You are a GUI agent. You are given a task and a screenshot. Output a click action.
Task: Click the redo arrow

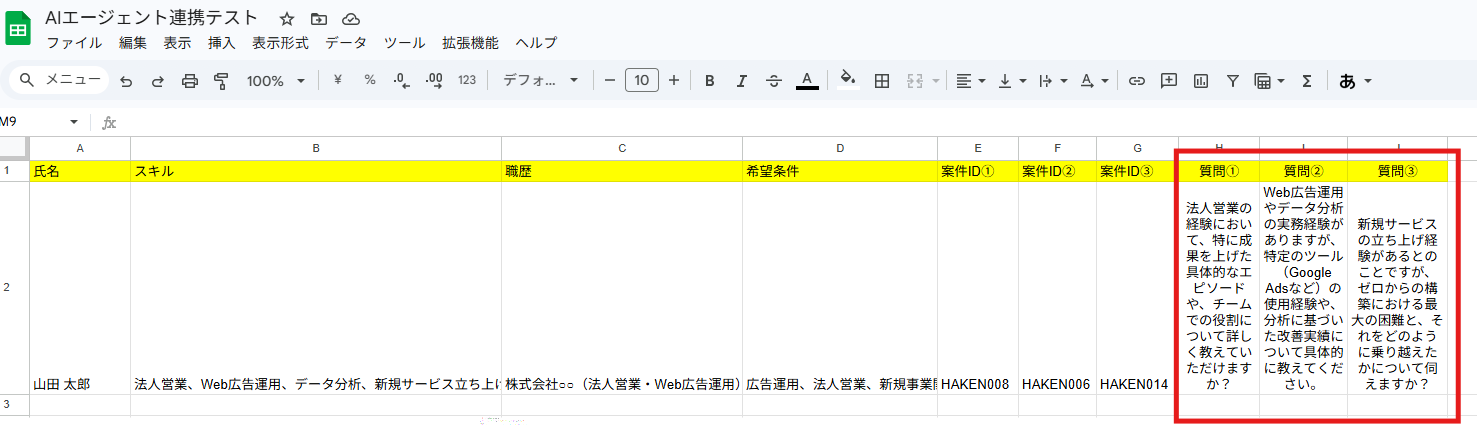(158, 81)
